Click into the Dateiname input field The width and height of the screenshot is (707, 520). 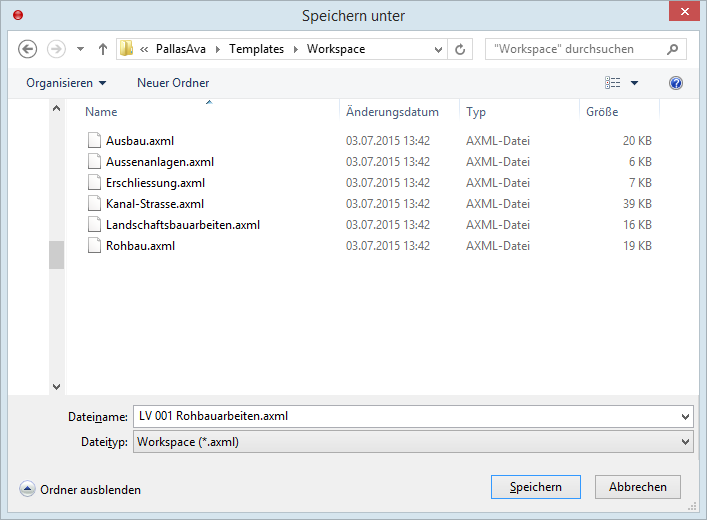[406, 416]
